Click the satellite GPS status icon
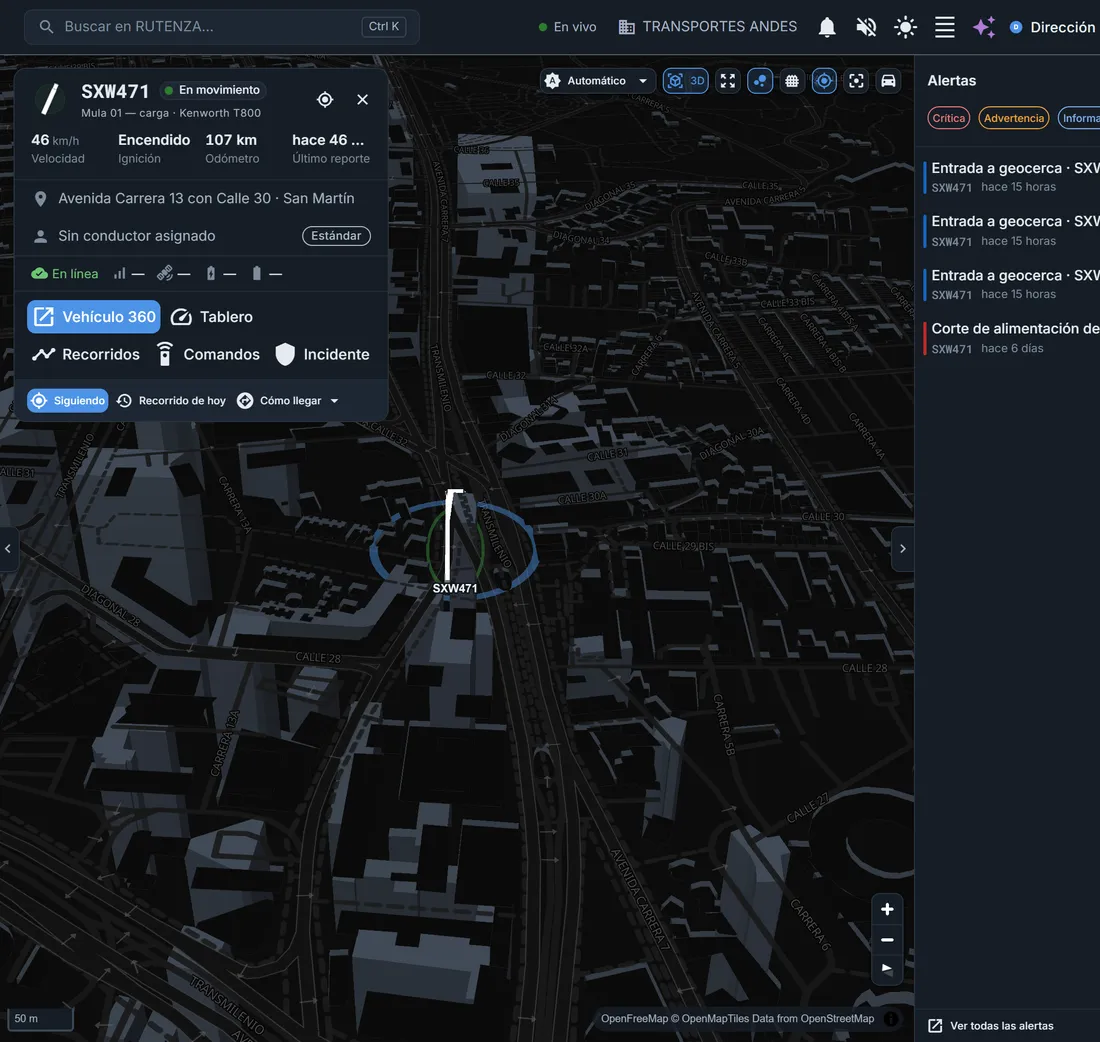The image size is (1100, 1042). click(165, 274)
